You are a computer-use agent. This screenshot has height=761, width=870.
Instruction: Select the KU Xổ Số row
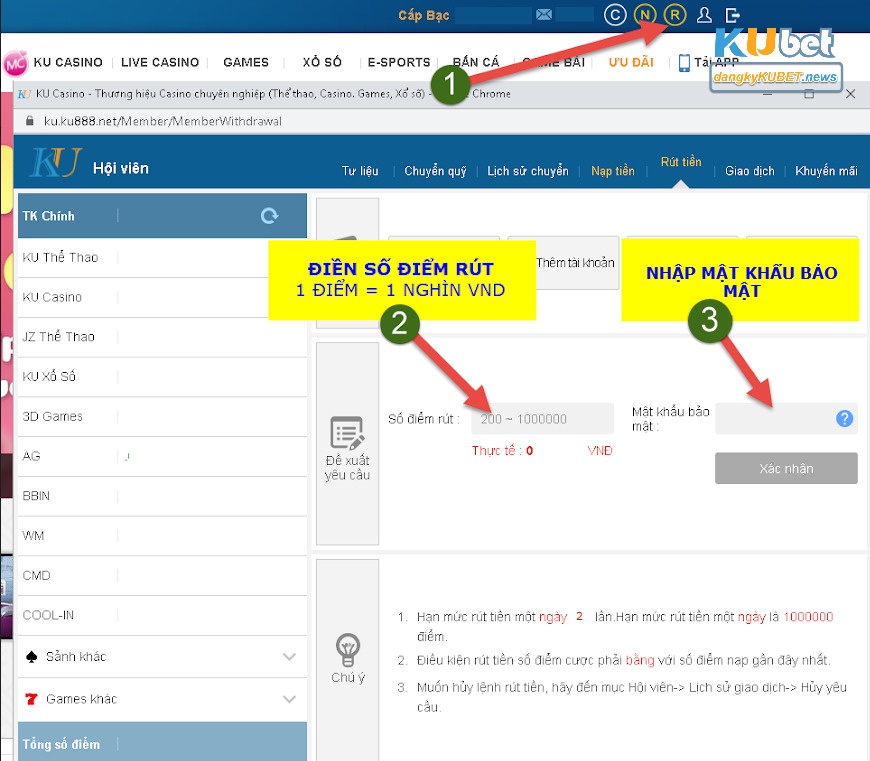tap(162, 377)
